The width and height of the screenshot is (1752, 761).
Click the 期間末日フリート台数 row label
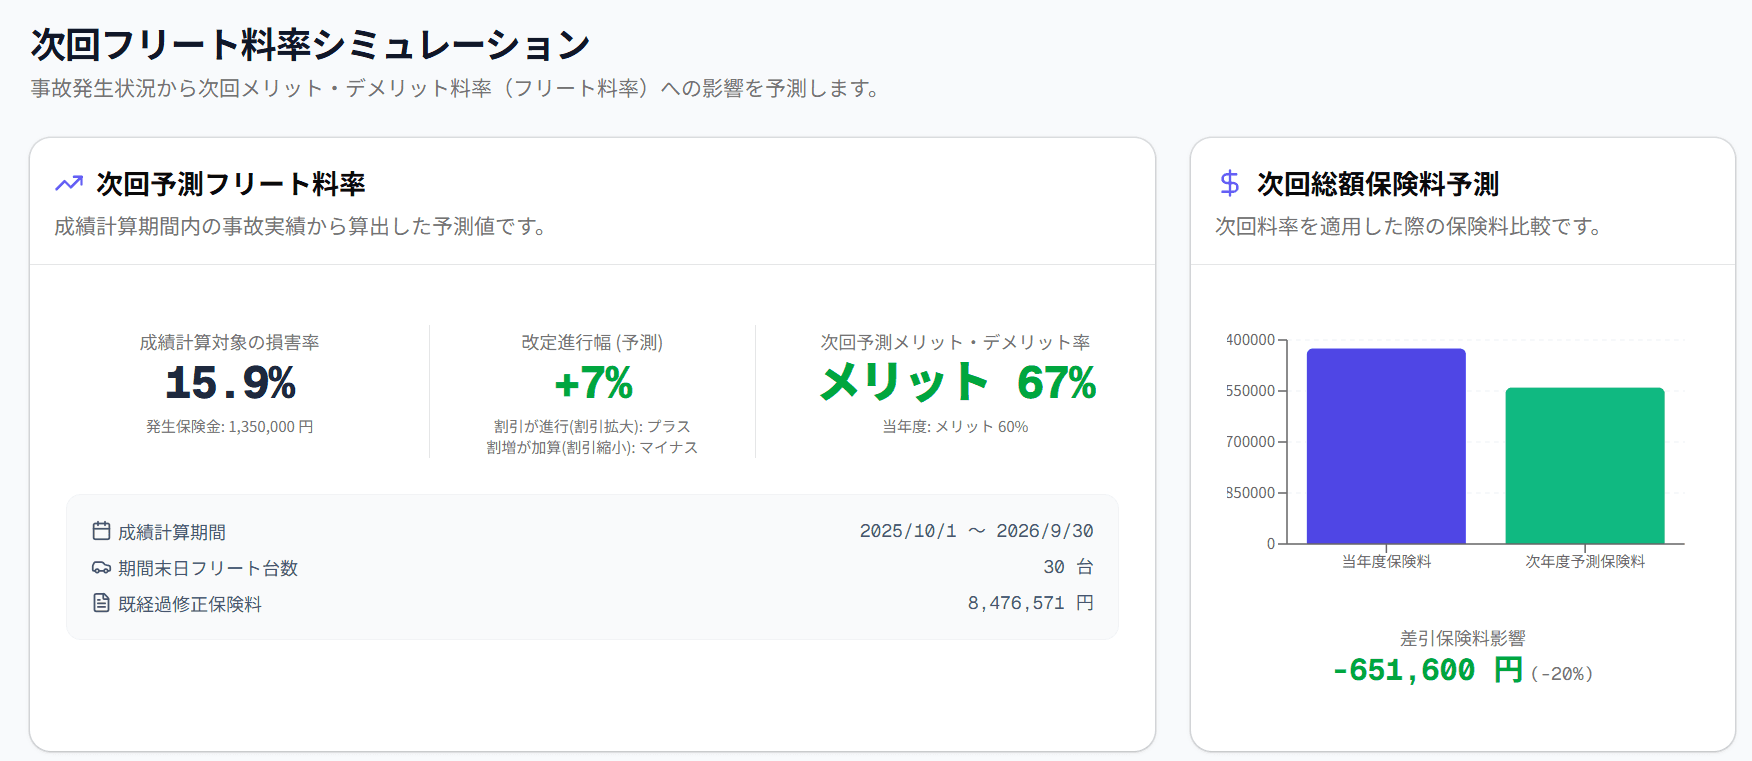208,568
